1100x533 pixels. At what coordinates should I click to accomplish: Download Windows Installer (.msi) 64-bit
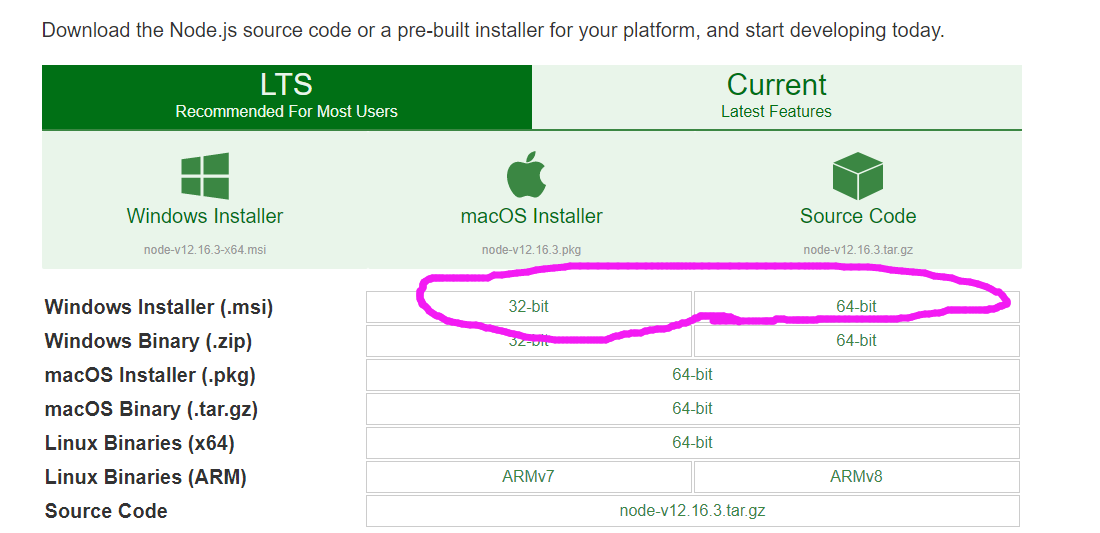856,307
